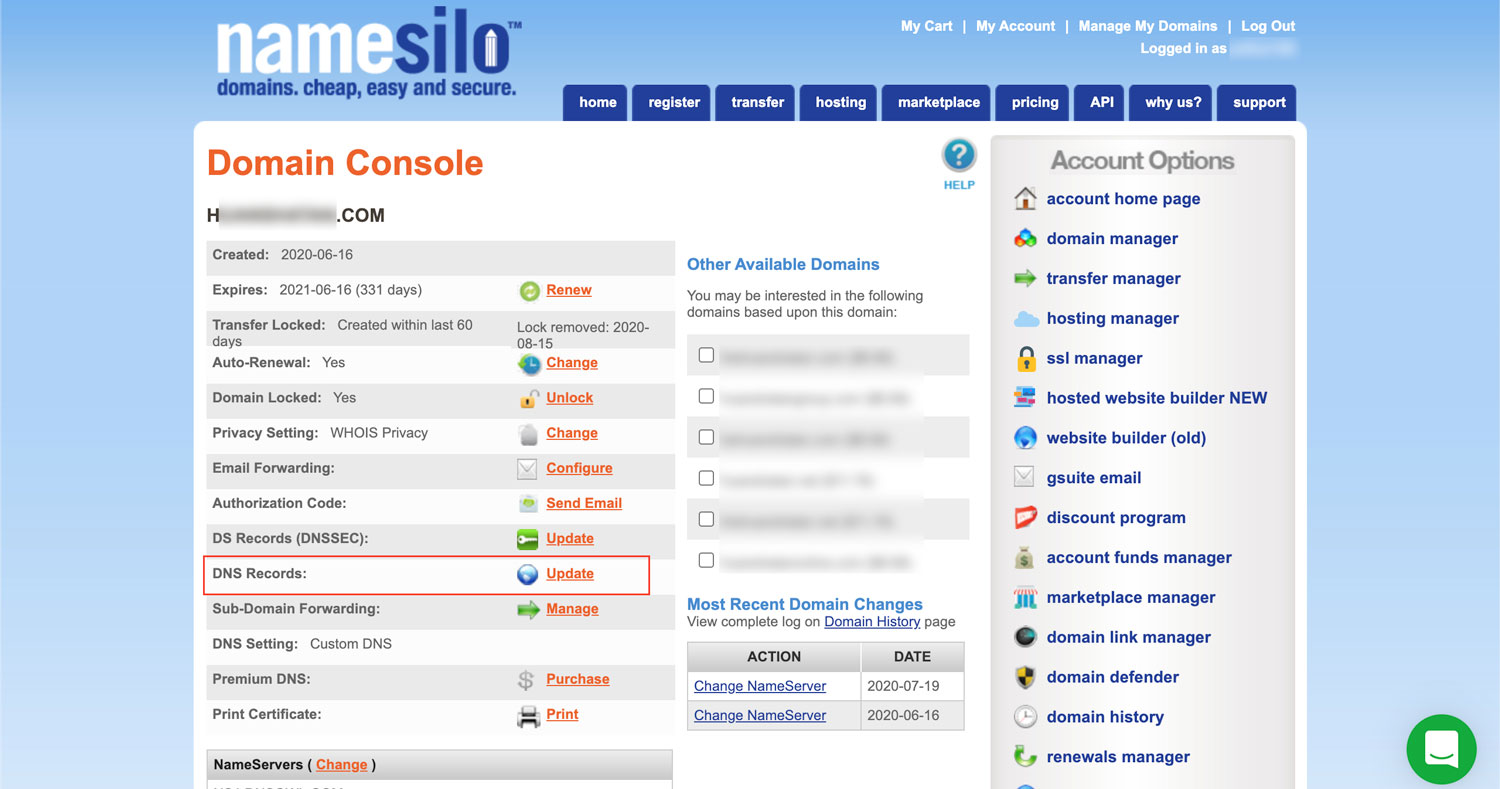Click the Email Forwarding envelope icon

click(528, 469)
